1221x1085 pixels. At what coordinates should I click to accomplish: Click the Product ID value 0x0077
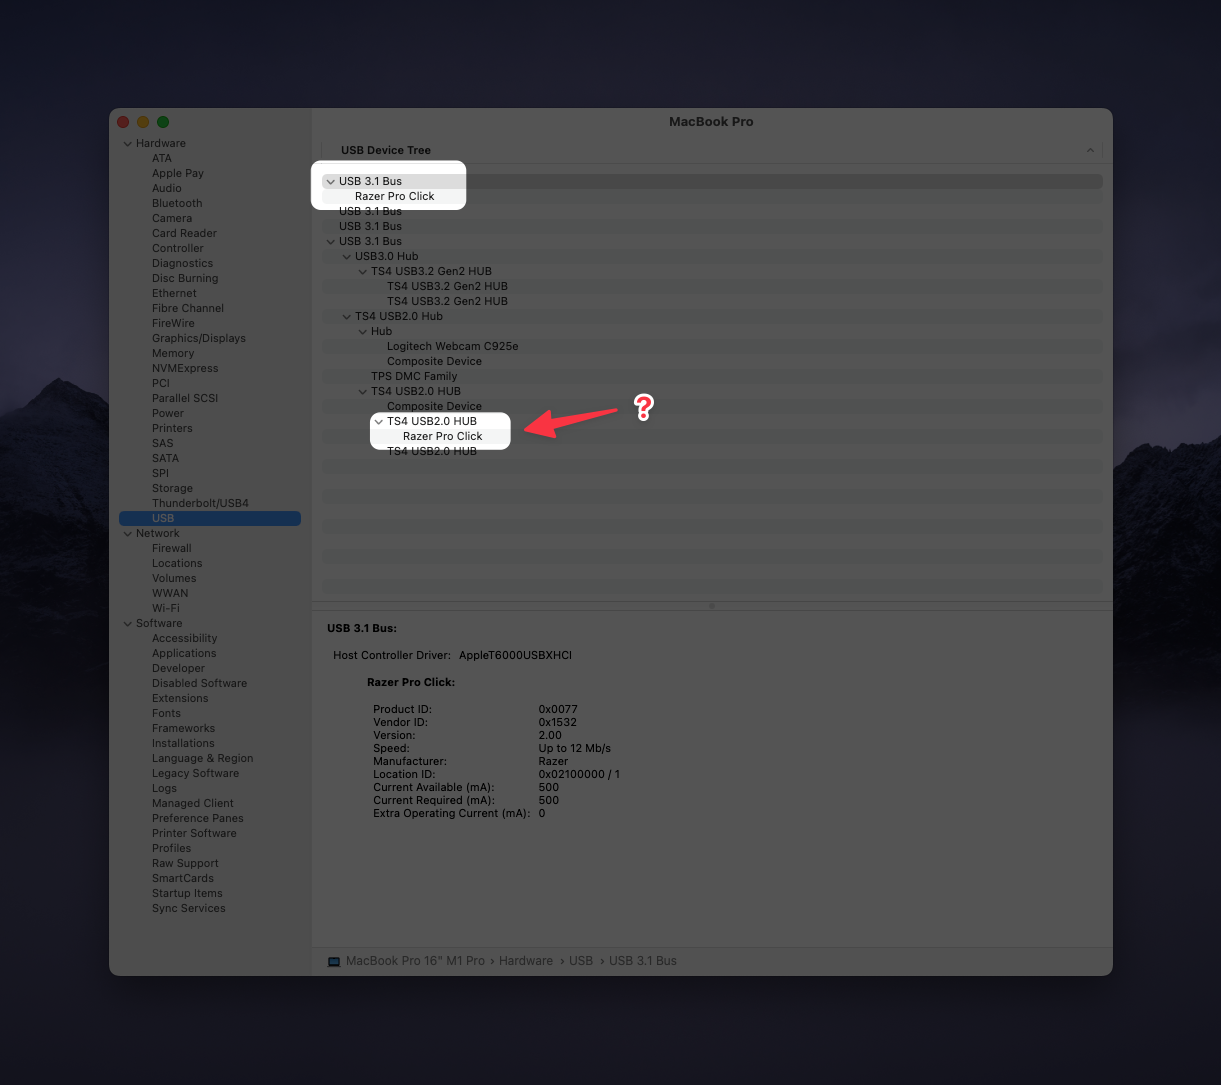558,710
